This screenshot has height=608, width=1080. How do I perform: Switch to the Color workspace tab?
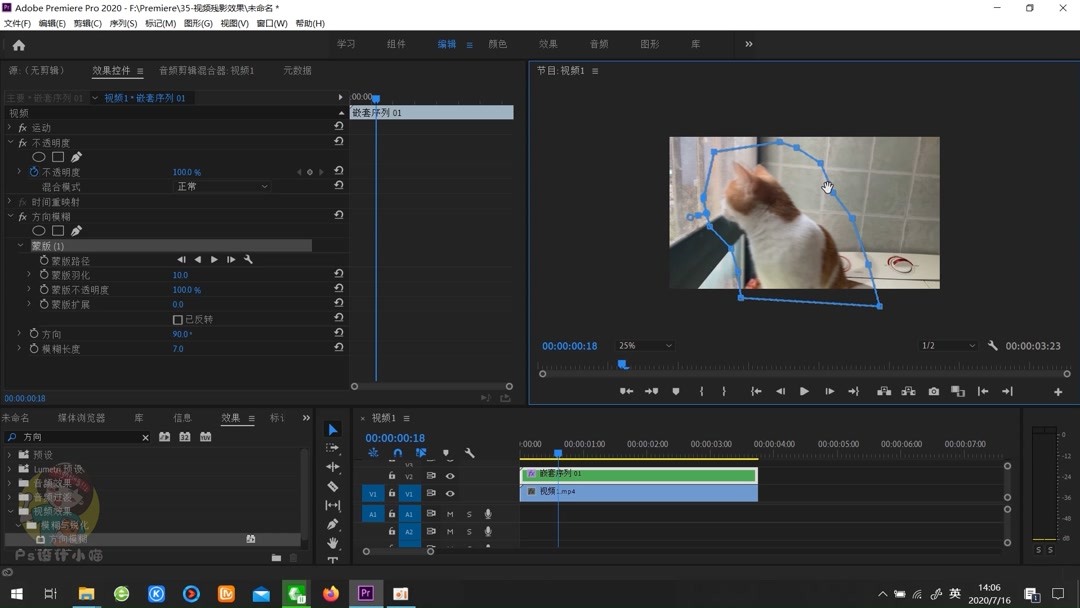(x=497, y=44)
